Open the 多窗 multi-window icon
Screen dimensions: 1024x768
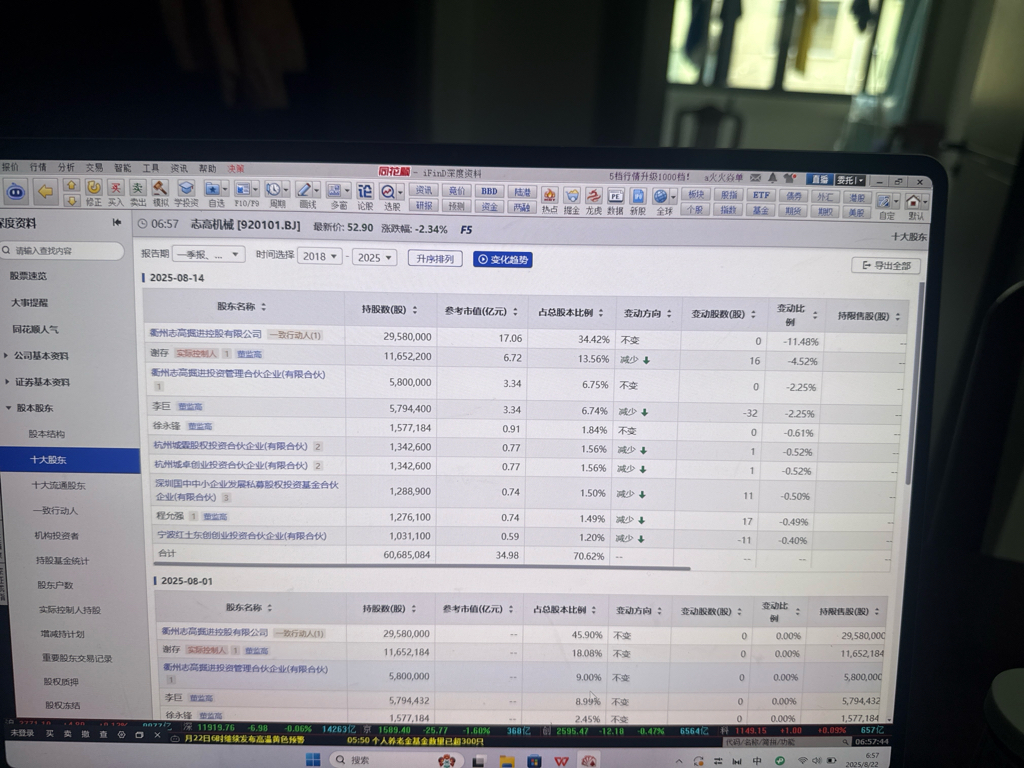pyautogui.click(x=334, y=191)
